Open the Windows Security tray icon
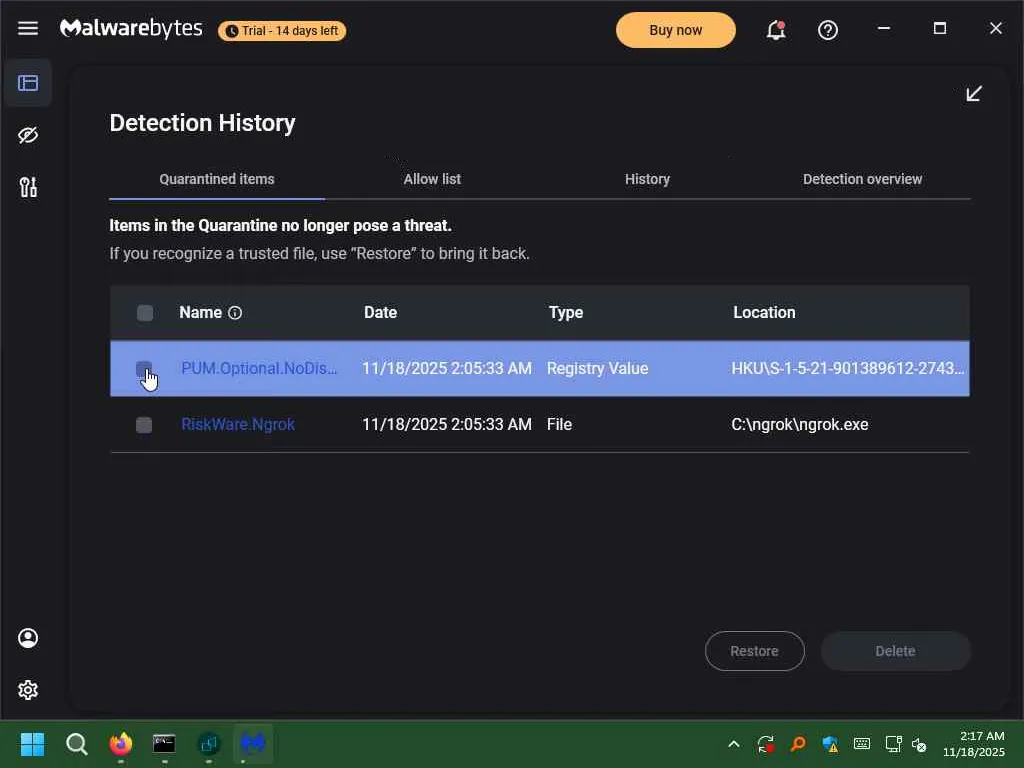Viewport: 1024px width, 768px height. pyautogui.click(x=830, y=744)
